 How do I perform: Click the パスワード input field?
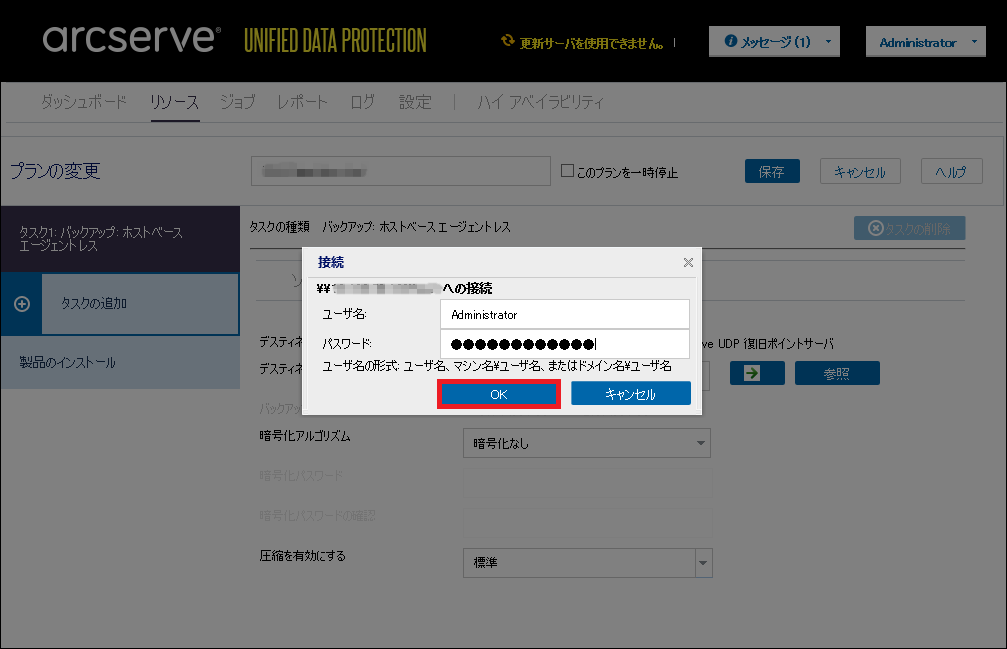[x=564, y=344]
